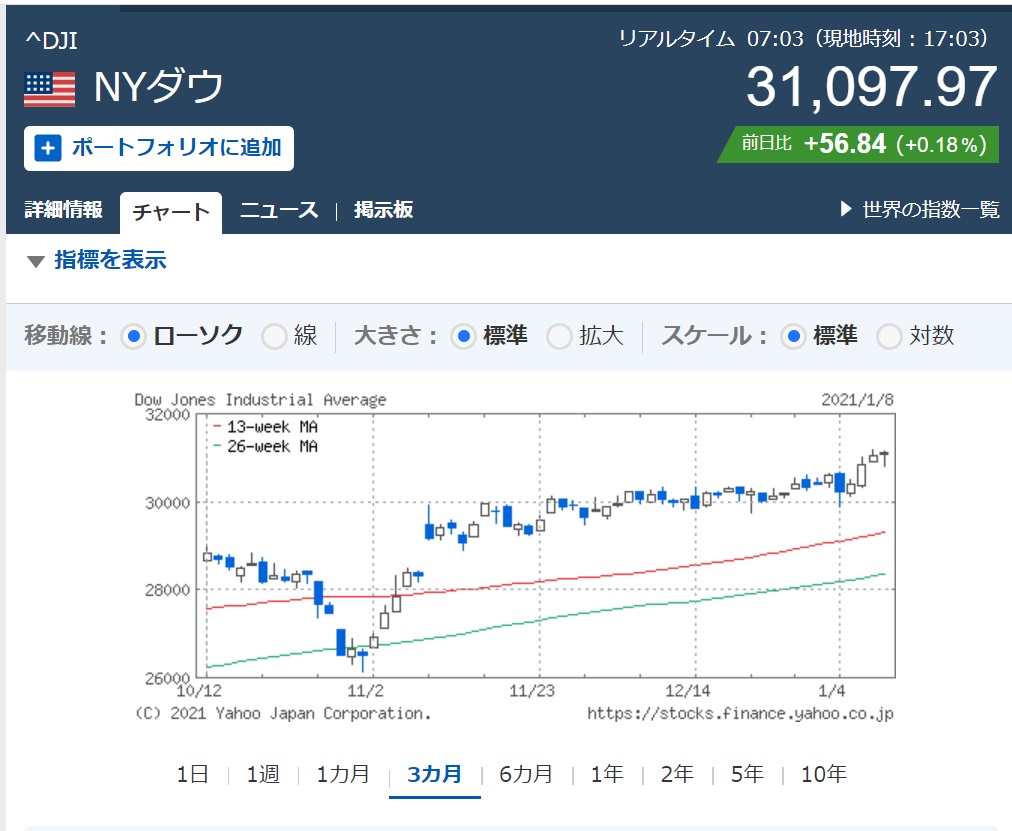Click the arrow icon before 世界の指数一覧
The height and width of the screenshot is (831, 1012).
click(x=846, y=209)
